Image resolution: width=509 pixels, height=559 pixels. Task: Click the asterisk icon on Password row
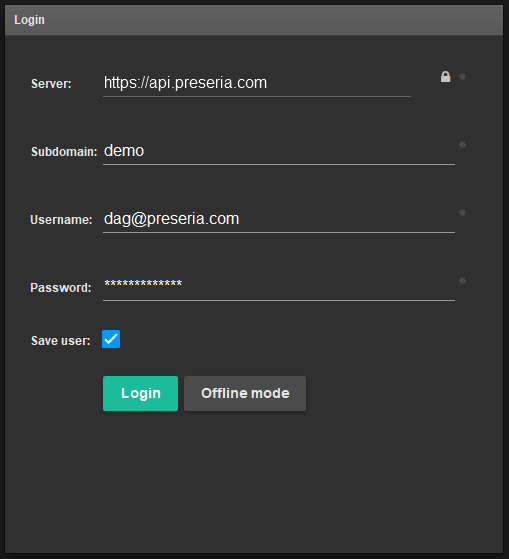tap(462, 281)
